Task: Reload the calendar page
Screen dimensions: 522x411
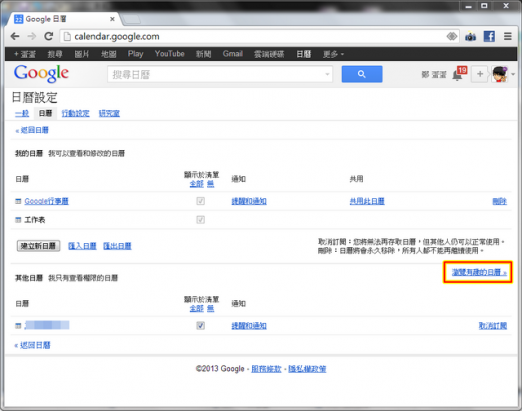Action: pyautogui.click(x=49, y=36)
